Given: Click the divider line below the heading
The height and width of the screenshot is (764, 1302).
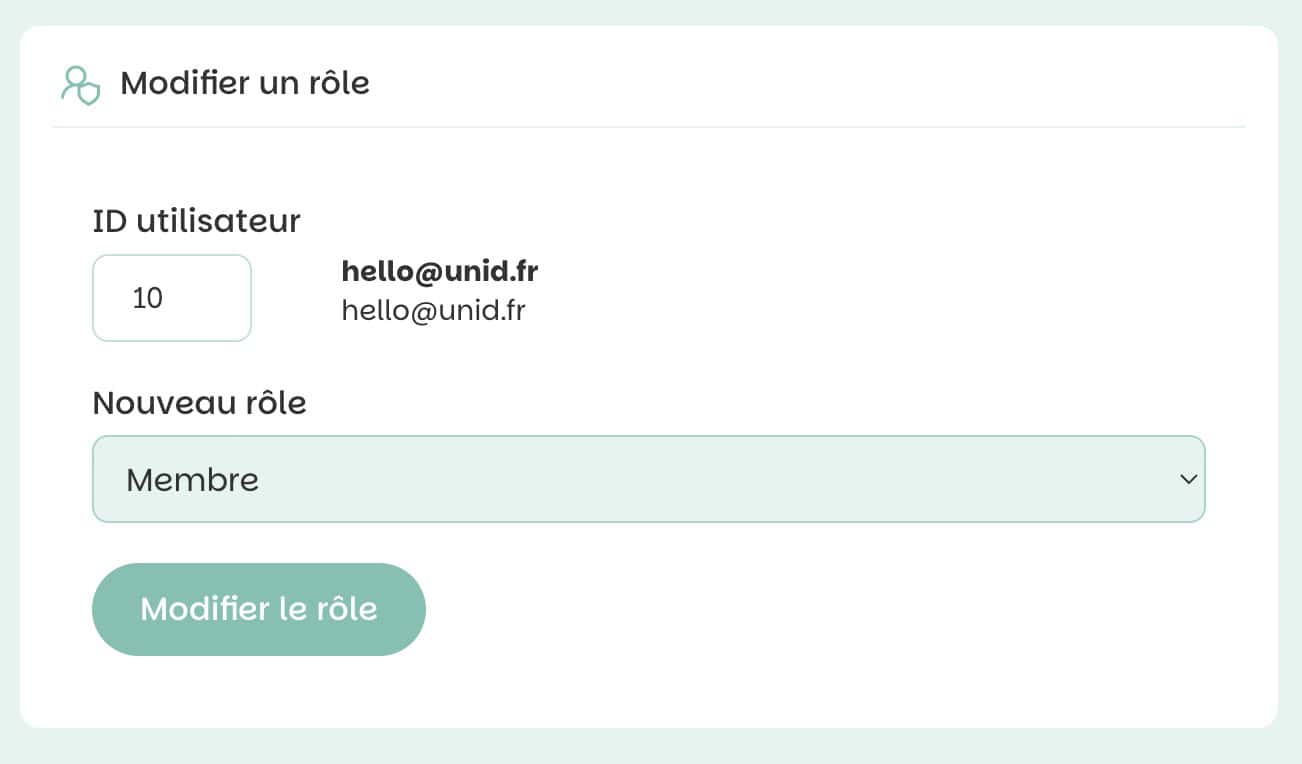Looking at the screenshot, I should pos(648,127).
